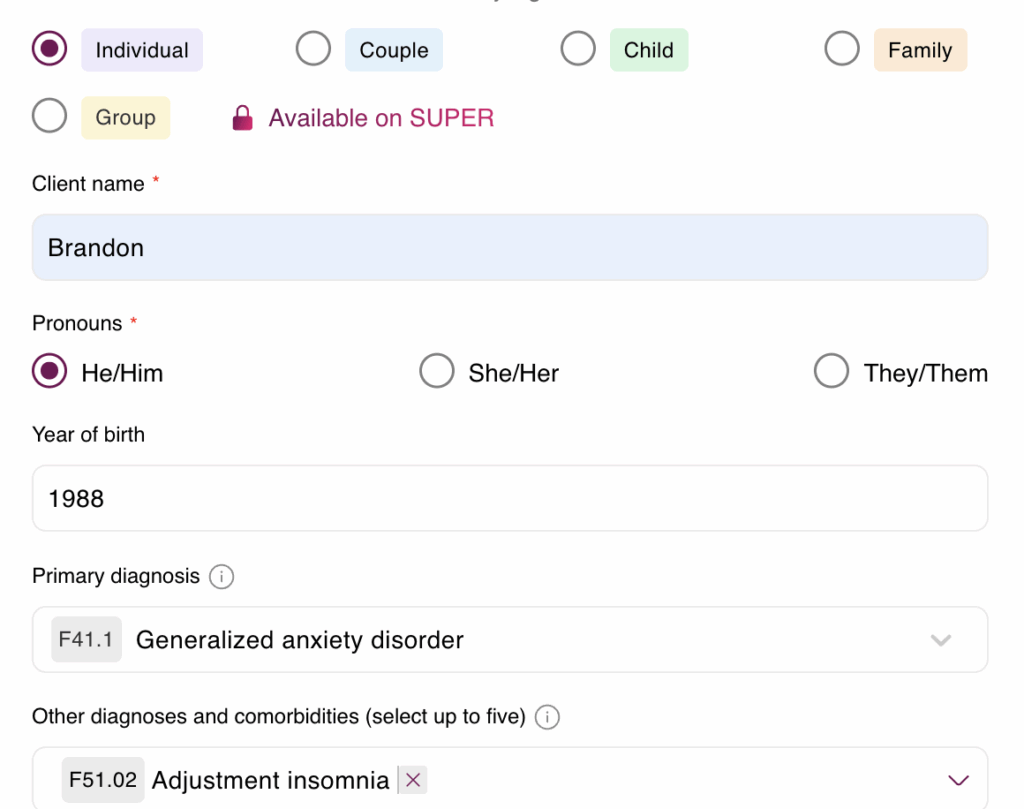Select He/Him pronouns radio button
Viewport: 1024px width, 809px height.
50,371
